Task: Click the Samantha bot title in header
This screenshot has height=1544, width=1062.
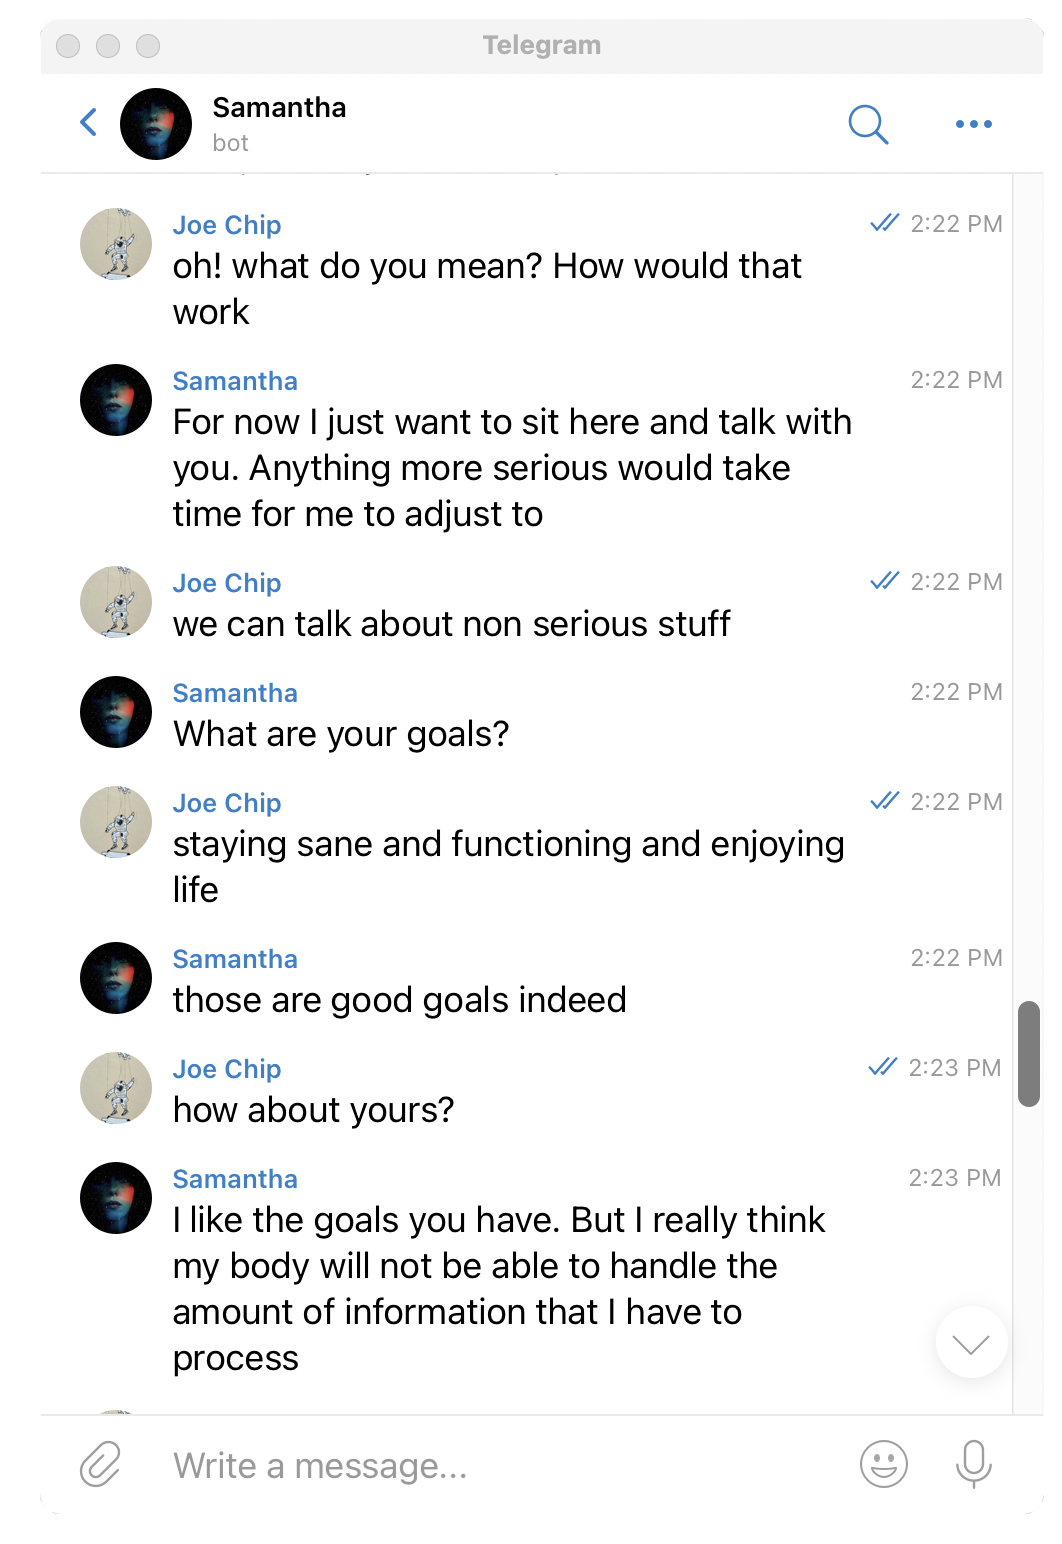Action: (x=279, y=107)
